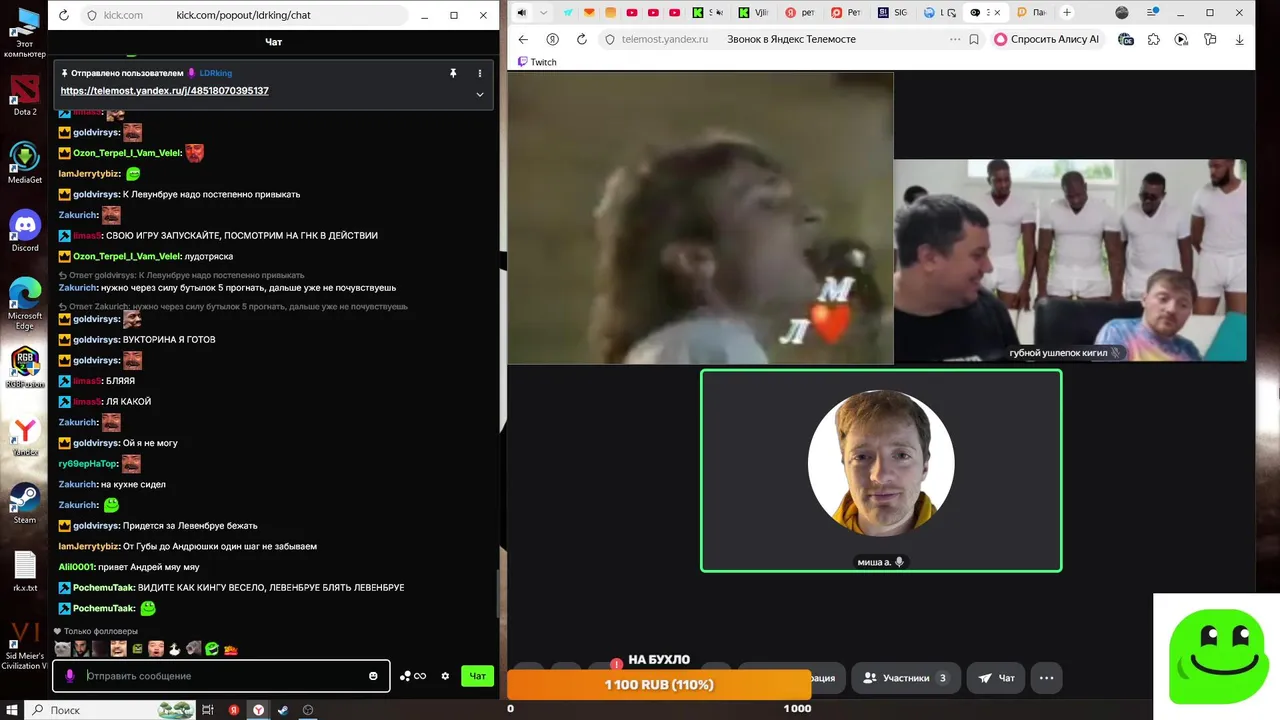Click chat message text 'ВУКТОРИНА Я ГОТОВ'

pyautogui.click(x=169, y=340)
